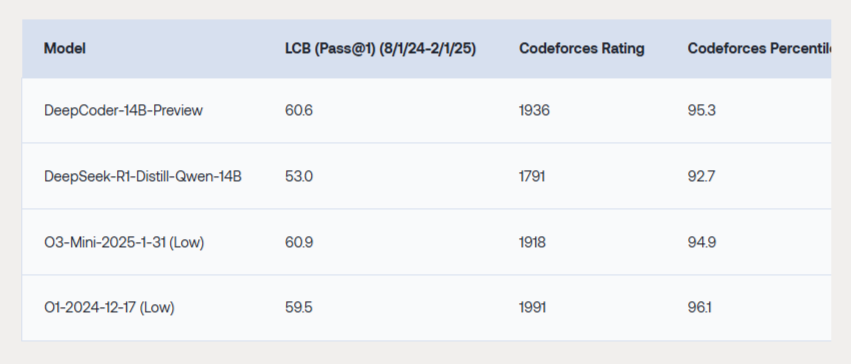
Task: Select the O3-Mini-2025-1-31 (Low) model name
Action: (x=124, y=242)
